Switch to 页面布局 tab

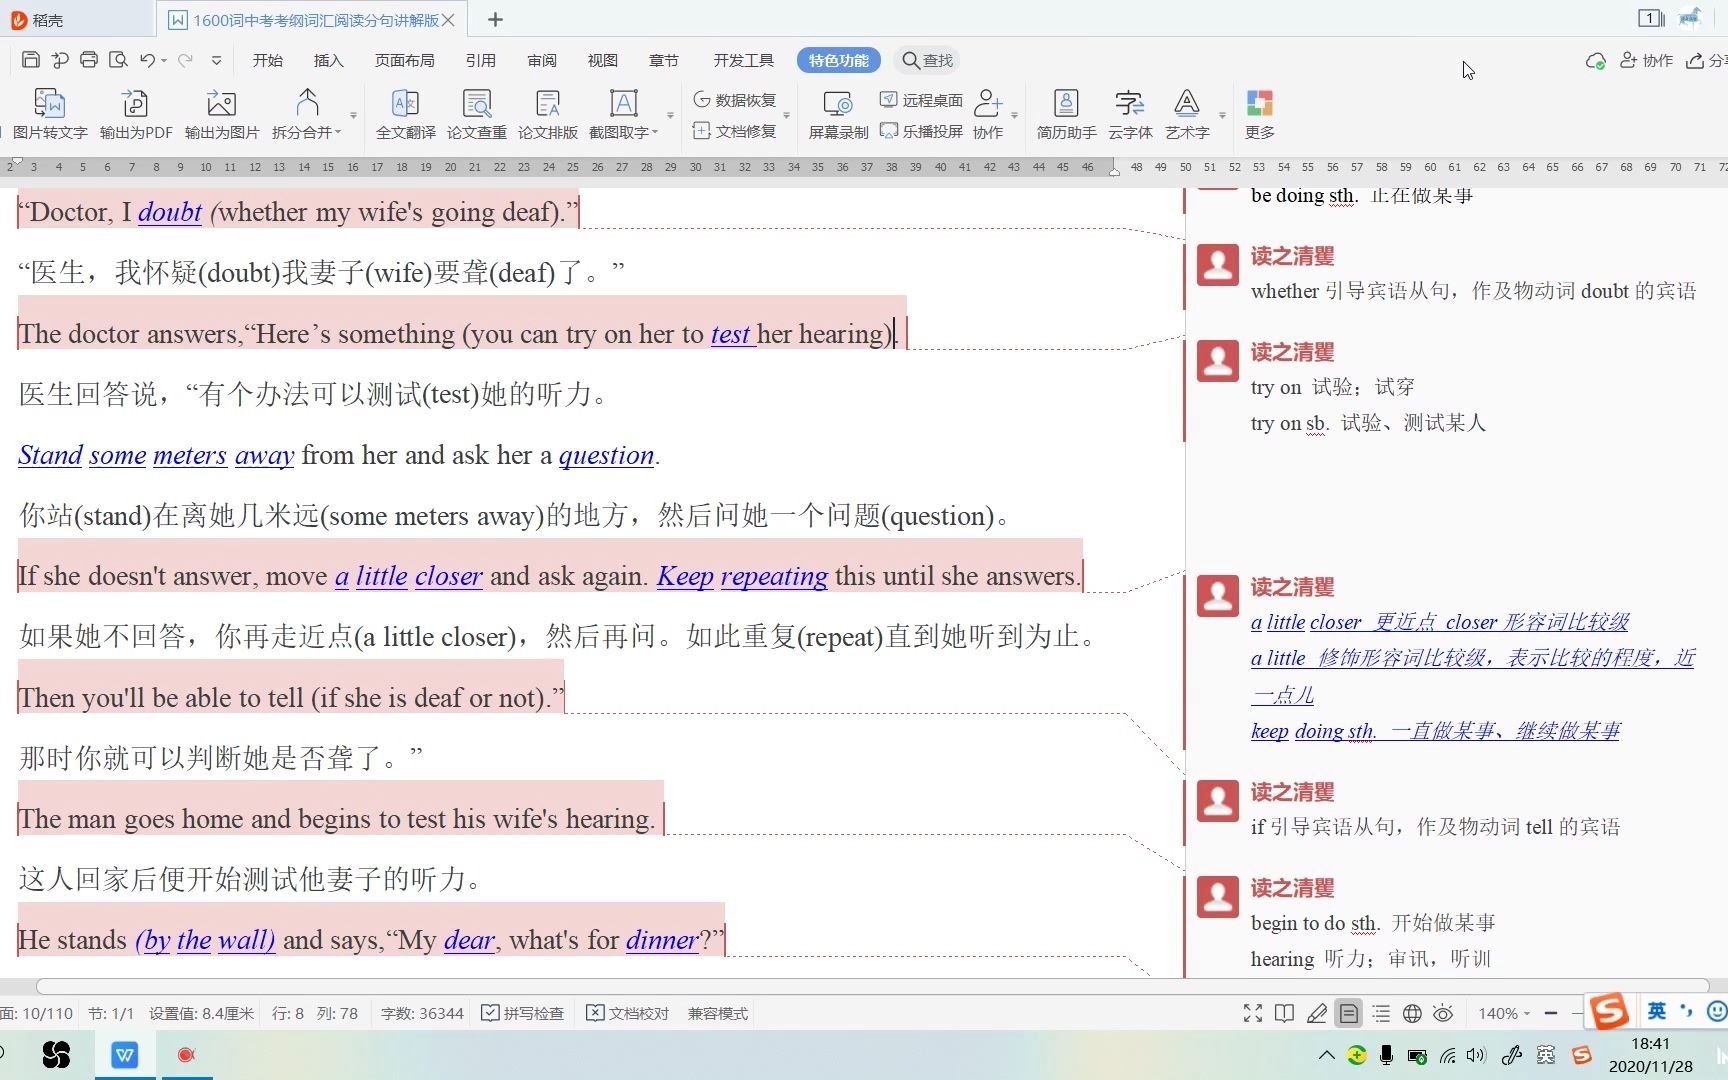pos(405,60)
